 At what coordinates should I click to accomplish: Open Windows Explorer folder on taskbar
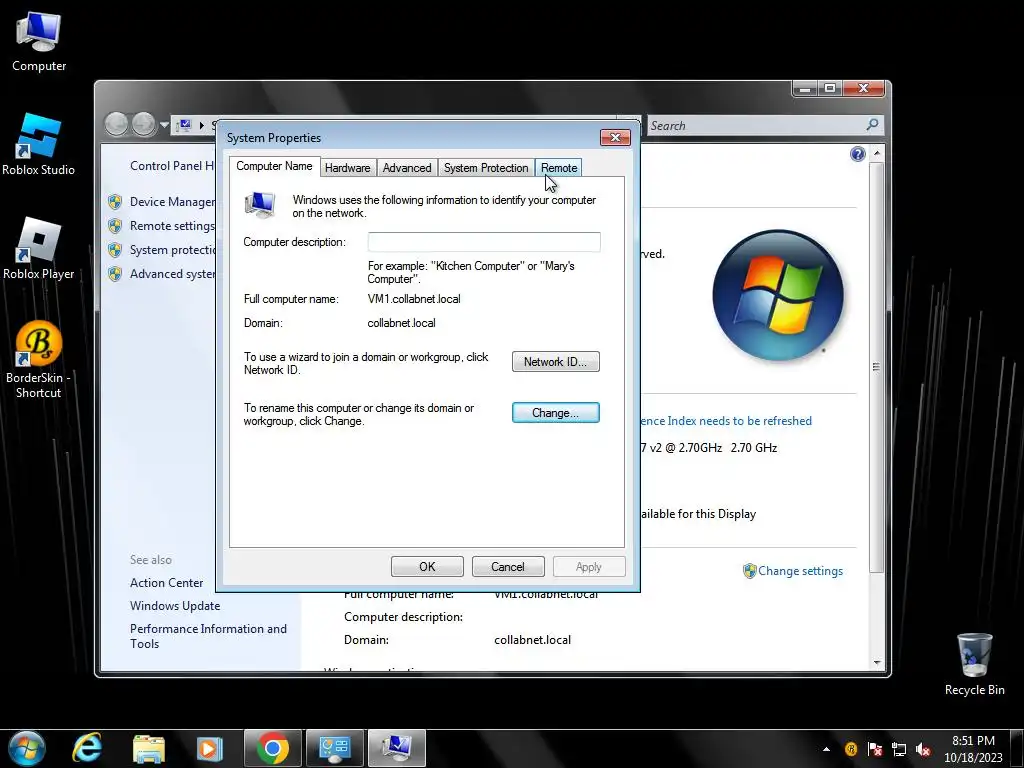(x=149, y=748)
